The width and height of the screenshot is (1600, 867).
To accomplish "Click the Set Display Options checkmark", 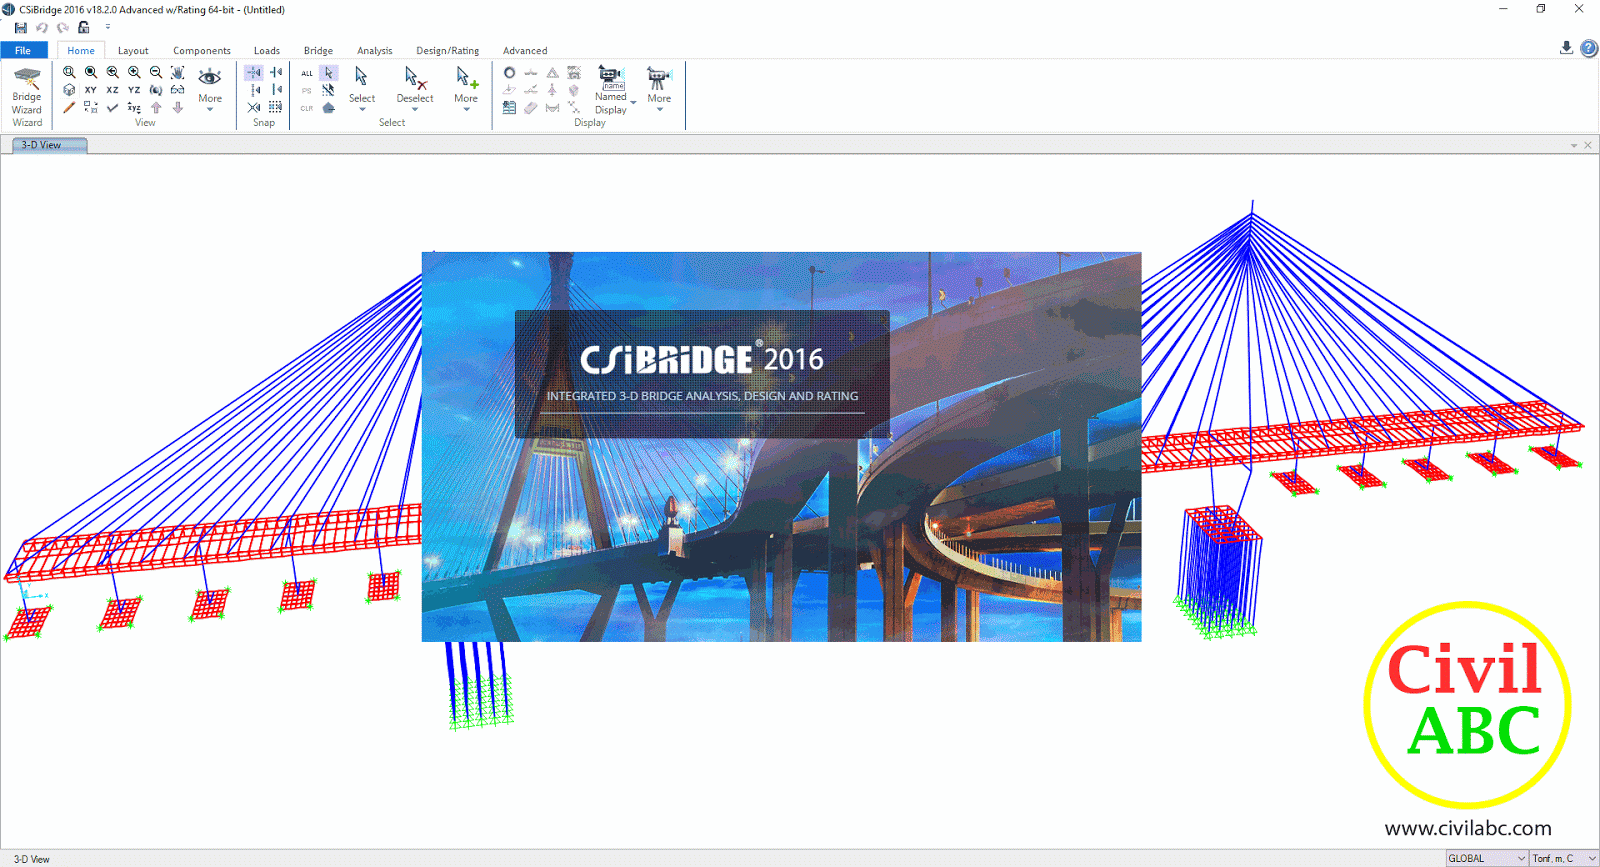I will 112,108.
